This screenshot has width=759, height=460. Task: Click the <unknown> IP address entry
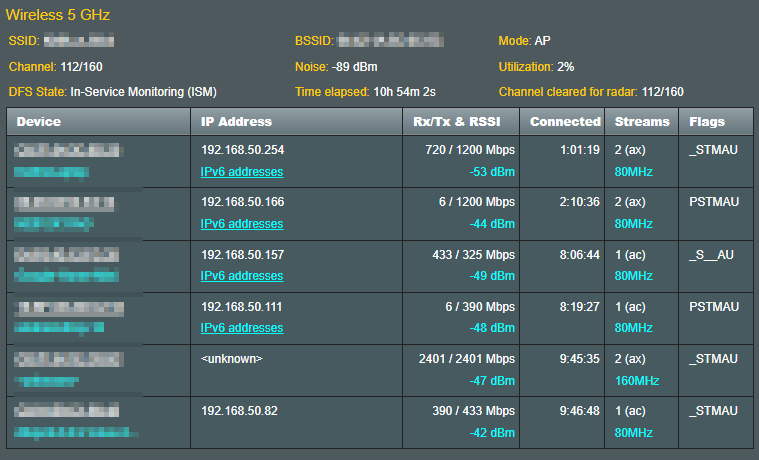235,359
